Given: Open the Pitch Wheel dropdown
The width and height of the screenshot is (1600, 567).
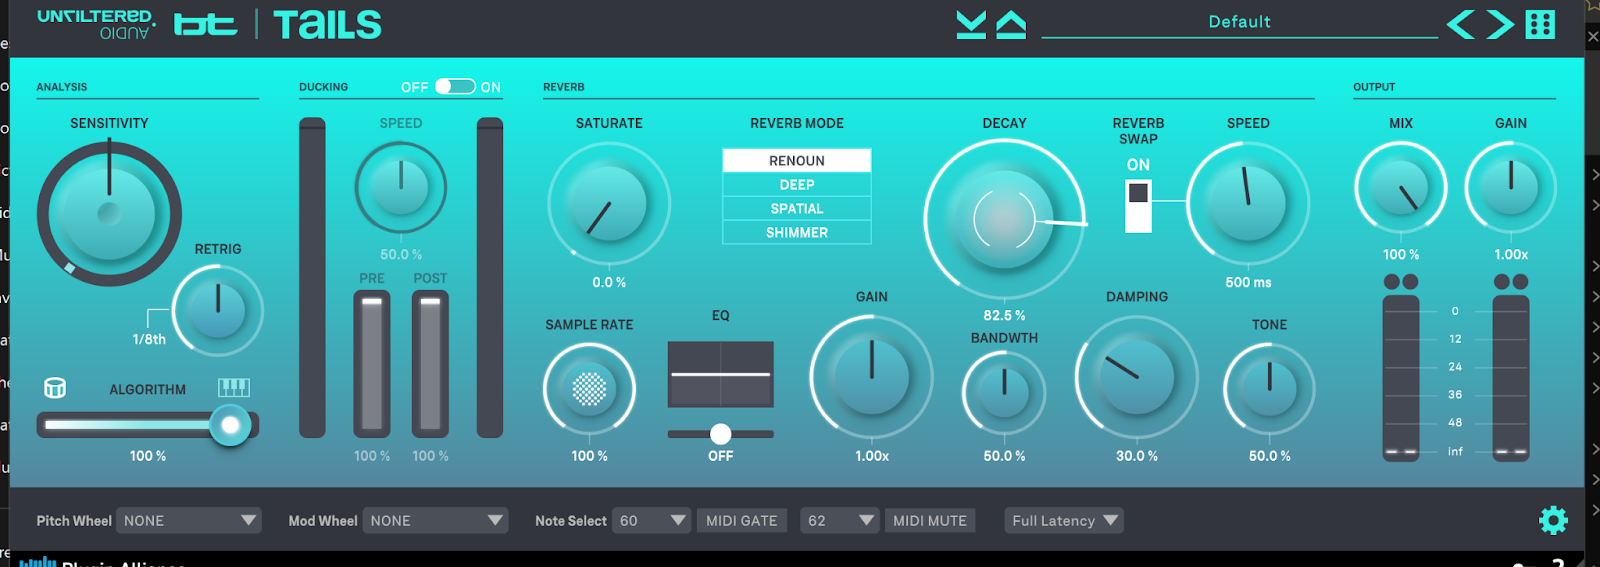Looking at the screenshot, I should point(189,521).
